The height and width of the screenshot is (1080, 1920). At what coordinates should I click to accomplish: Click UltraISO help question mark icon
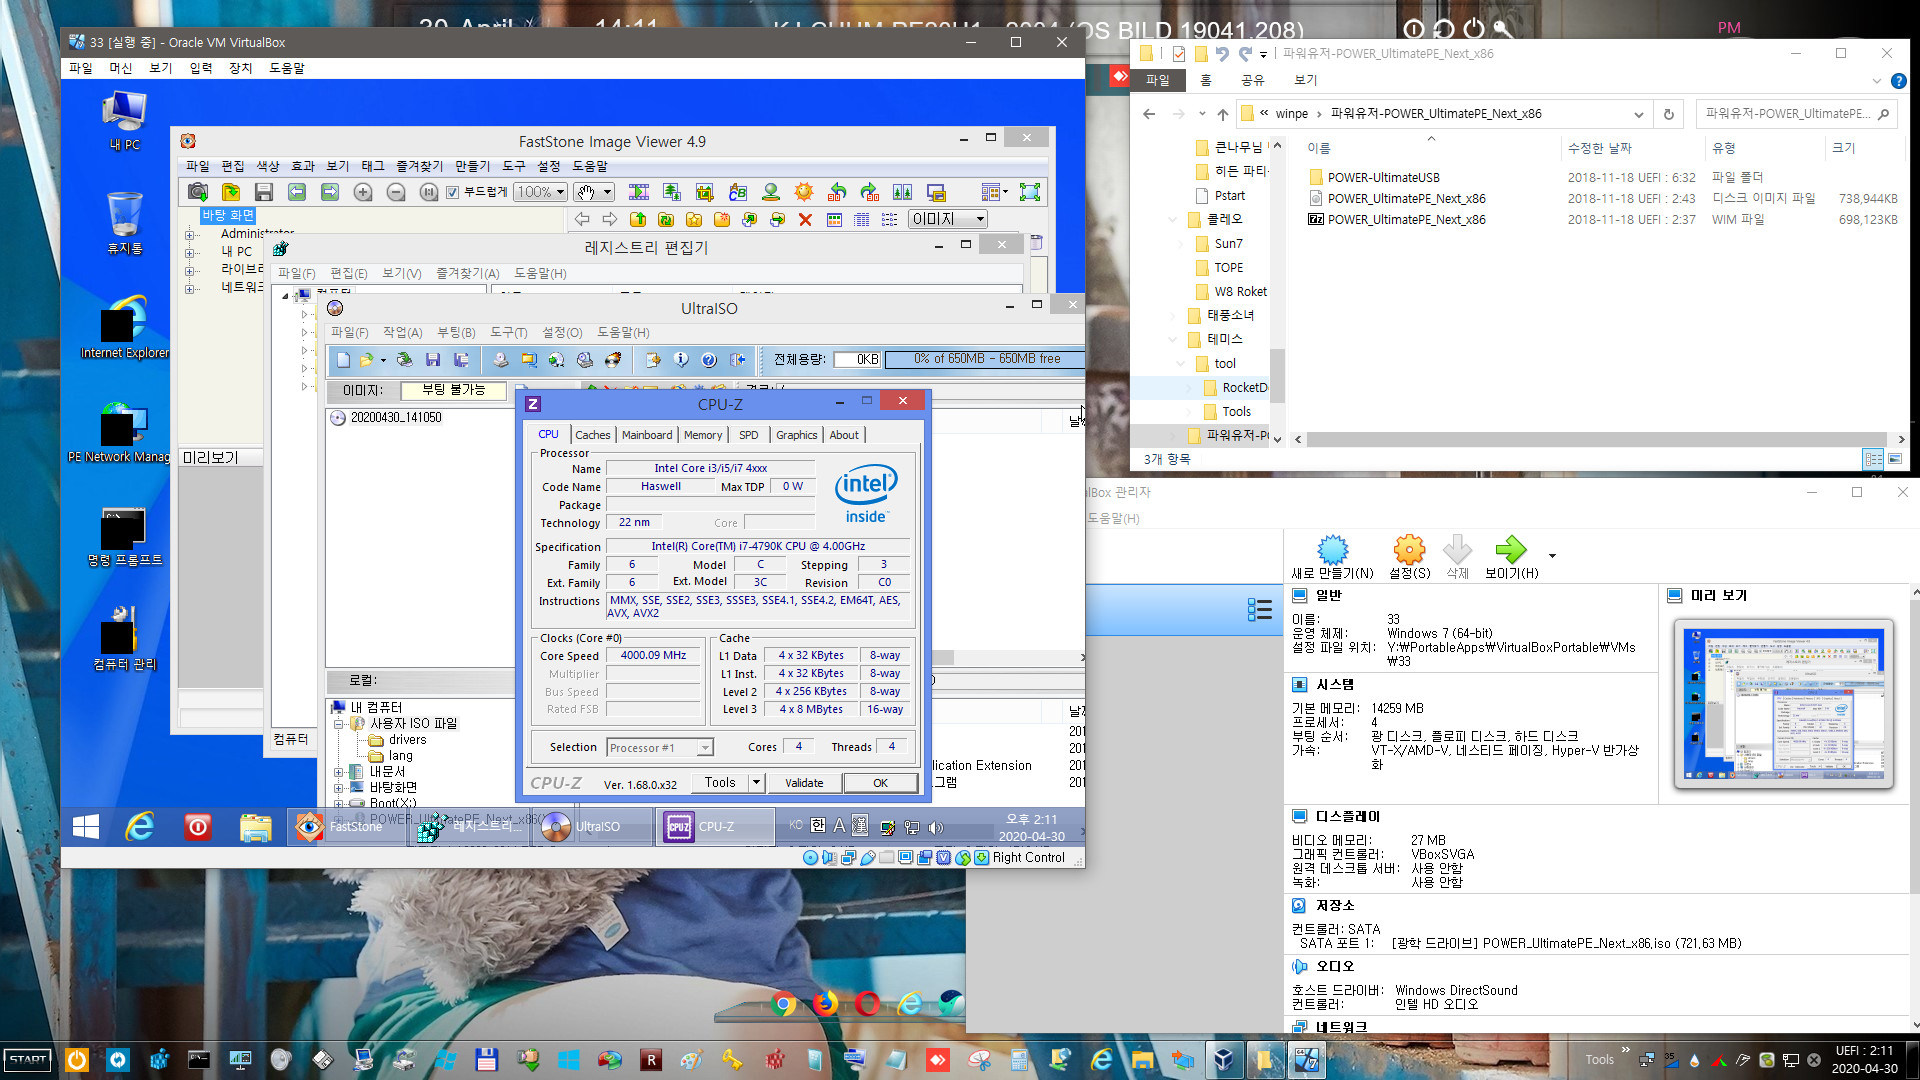tap(709, 360)
